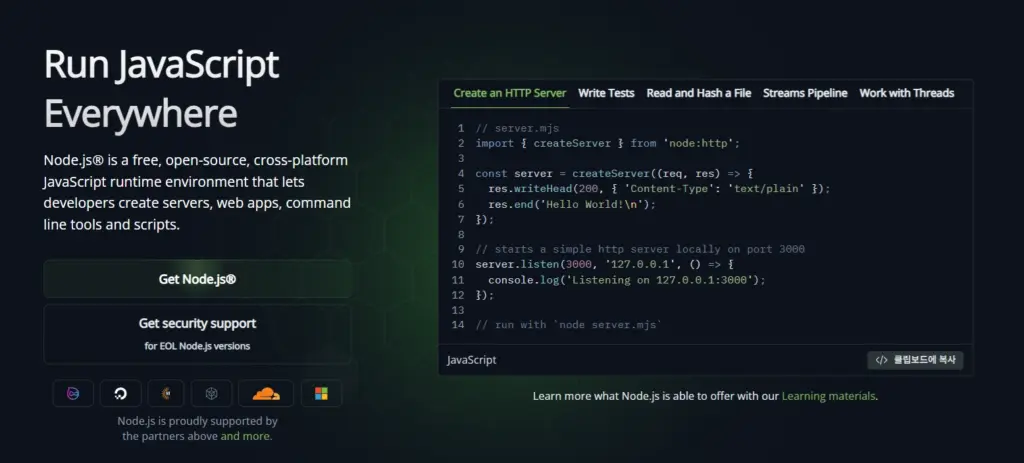View the Work with Threads tab

(x=906, y=93)
